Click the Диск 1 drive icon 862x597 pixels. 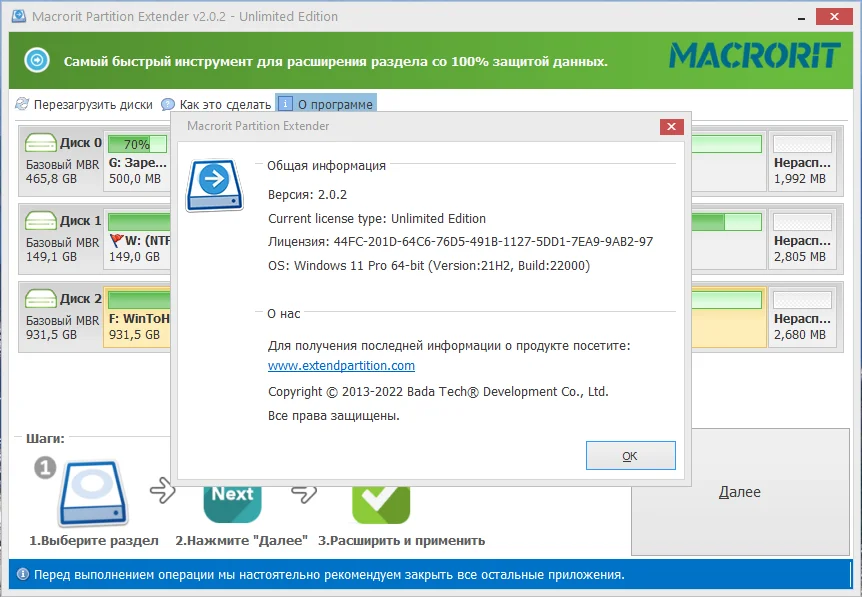coord(41,221)
